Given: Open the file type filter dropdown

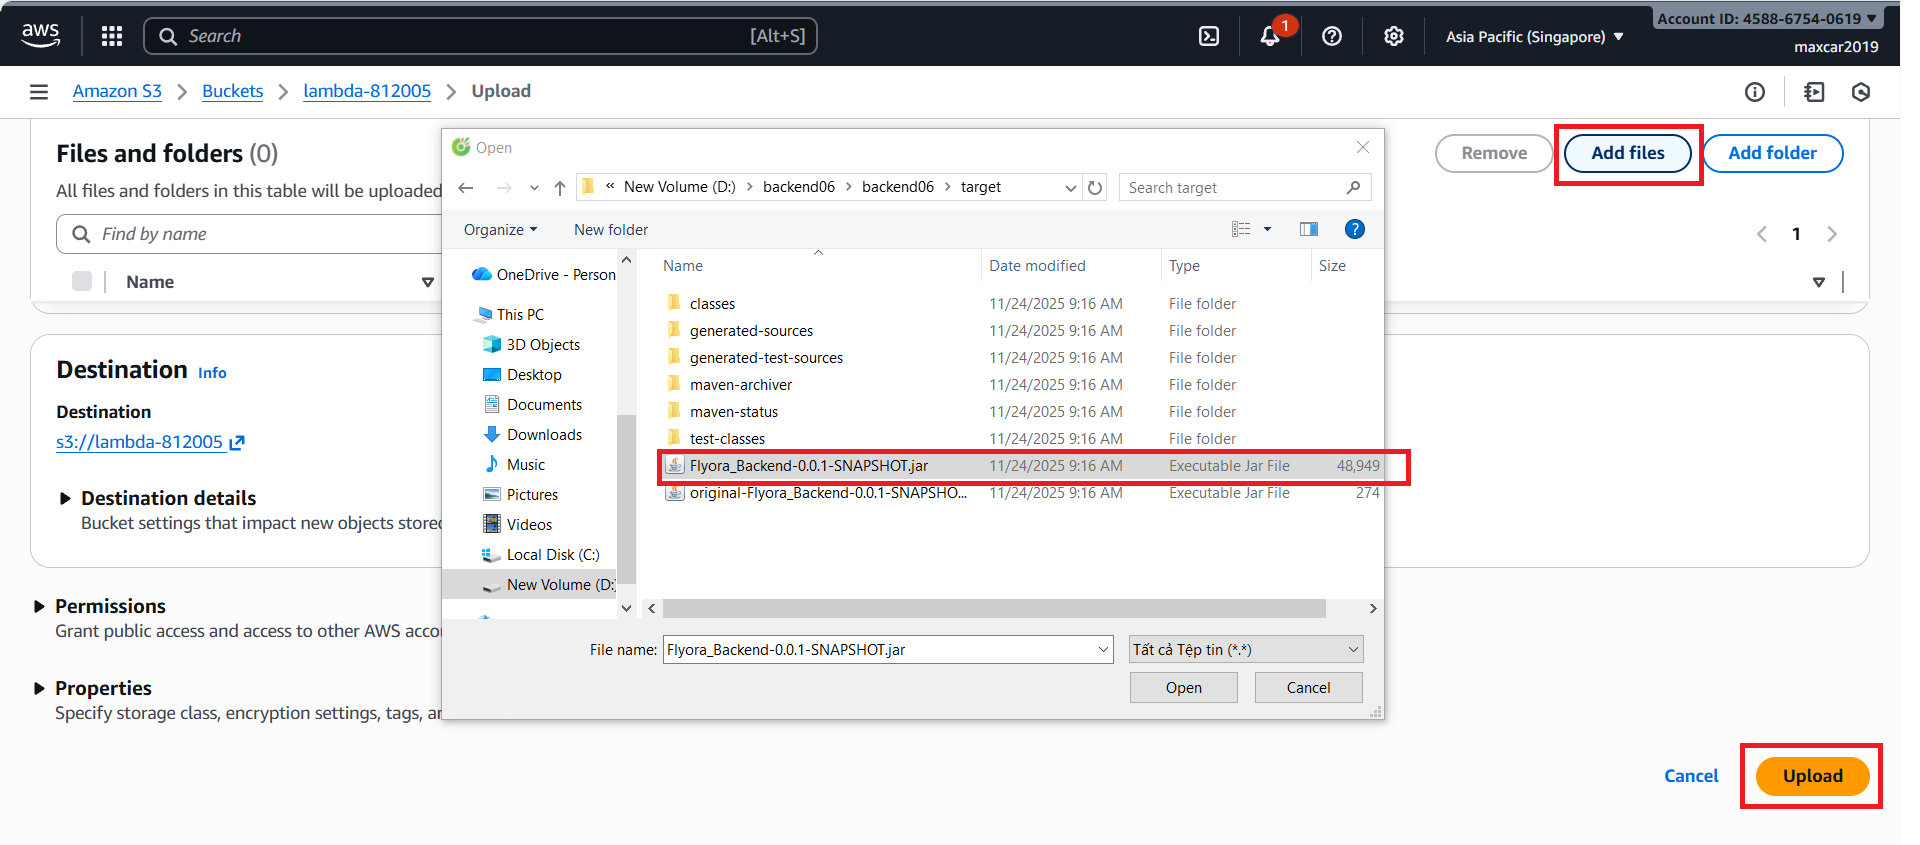Looking at the screenshot, I should coord(1245,650).
